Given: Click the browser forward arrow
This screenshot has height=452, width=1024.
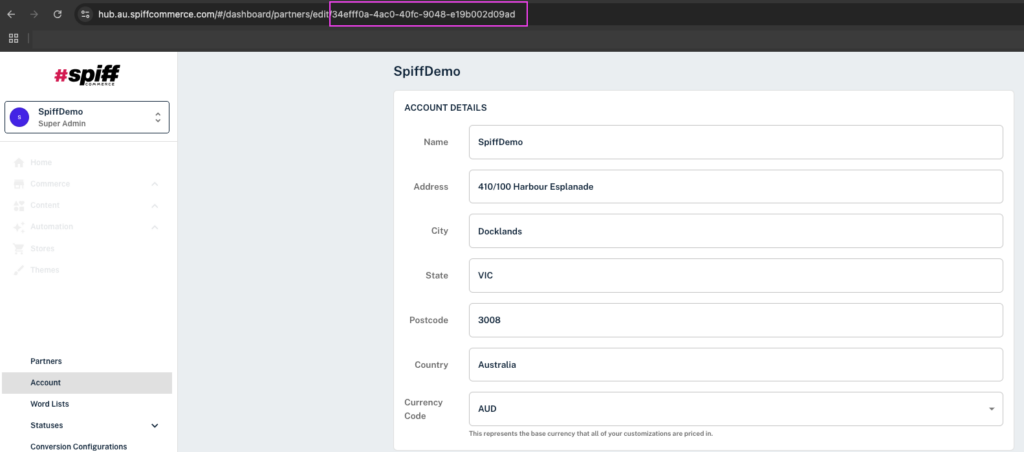Looking at the screenshot, I should [35, 14].
